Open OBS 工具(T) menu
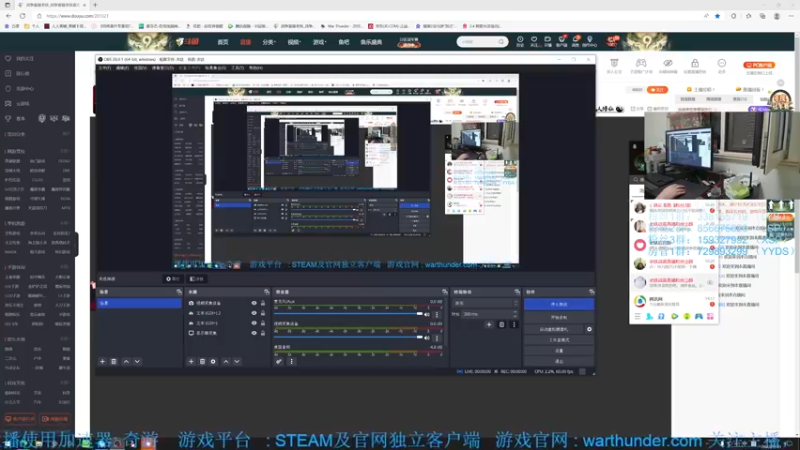 (x=237, y=68)
